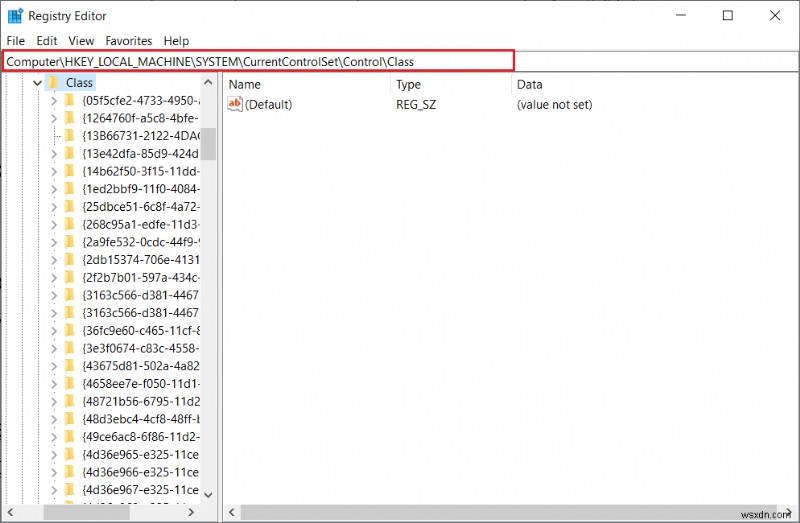Click the tree pane scroll down arrow
The width and height of the screenshot is (800, 523).
click(x=208, y=494)
